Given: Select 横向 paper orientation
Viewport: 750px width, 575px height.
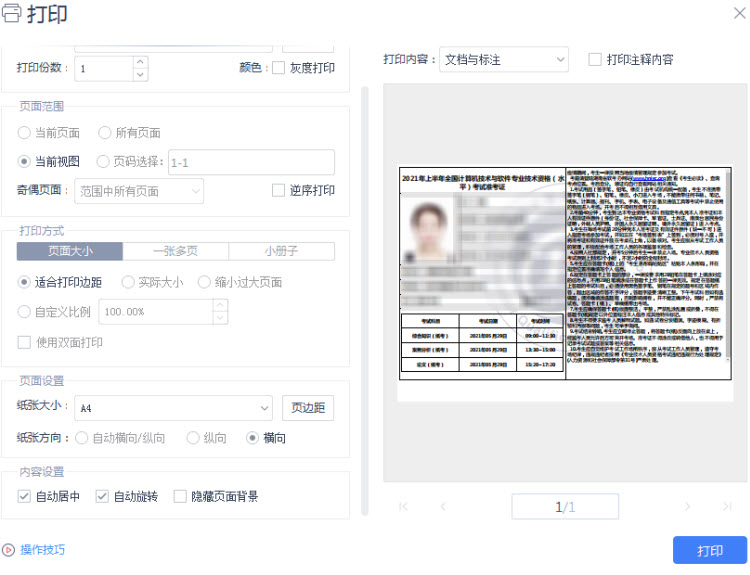Looking at the screenshot, I should point(253,438).
